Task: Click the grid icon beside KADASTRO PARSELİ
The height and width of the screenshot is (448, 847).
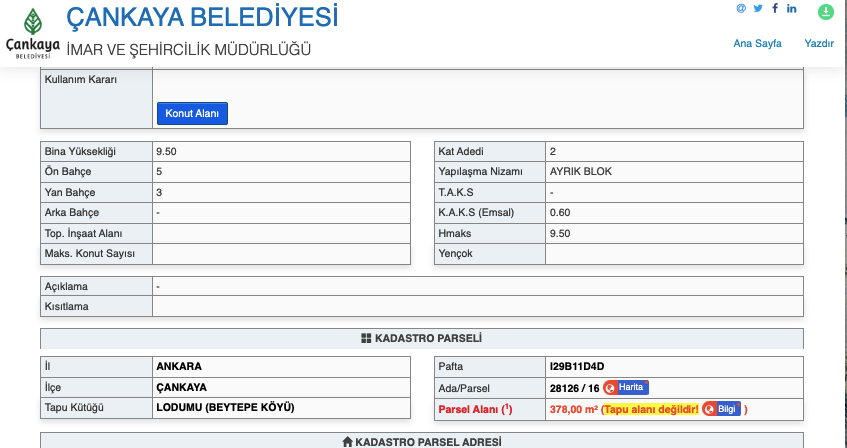Action: pos(366,339)
